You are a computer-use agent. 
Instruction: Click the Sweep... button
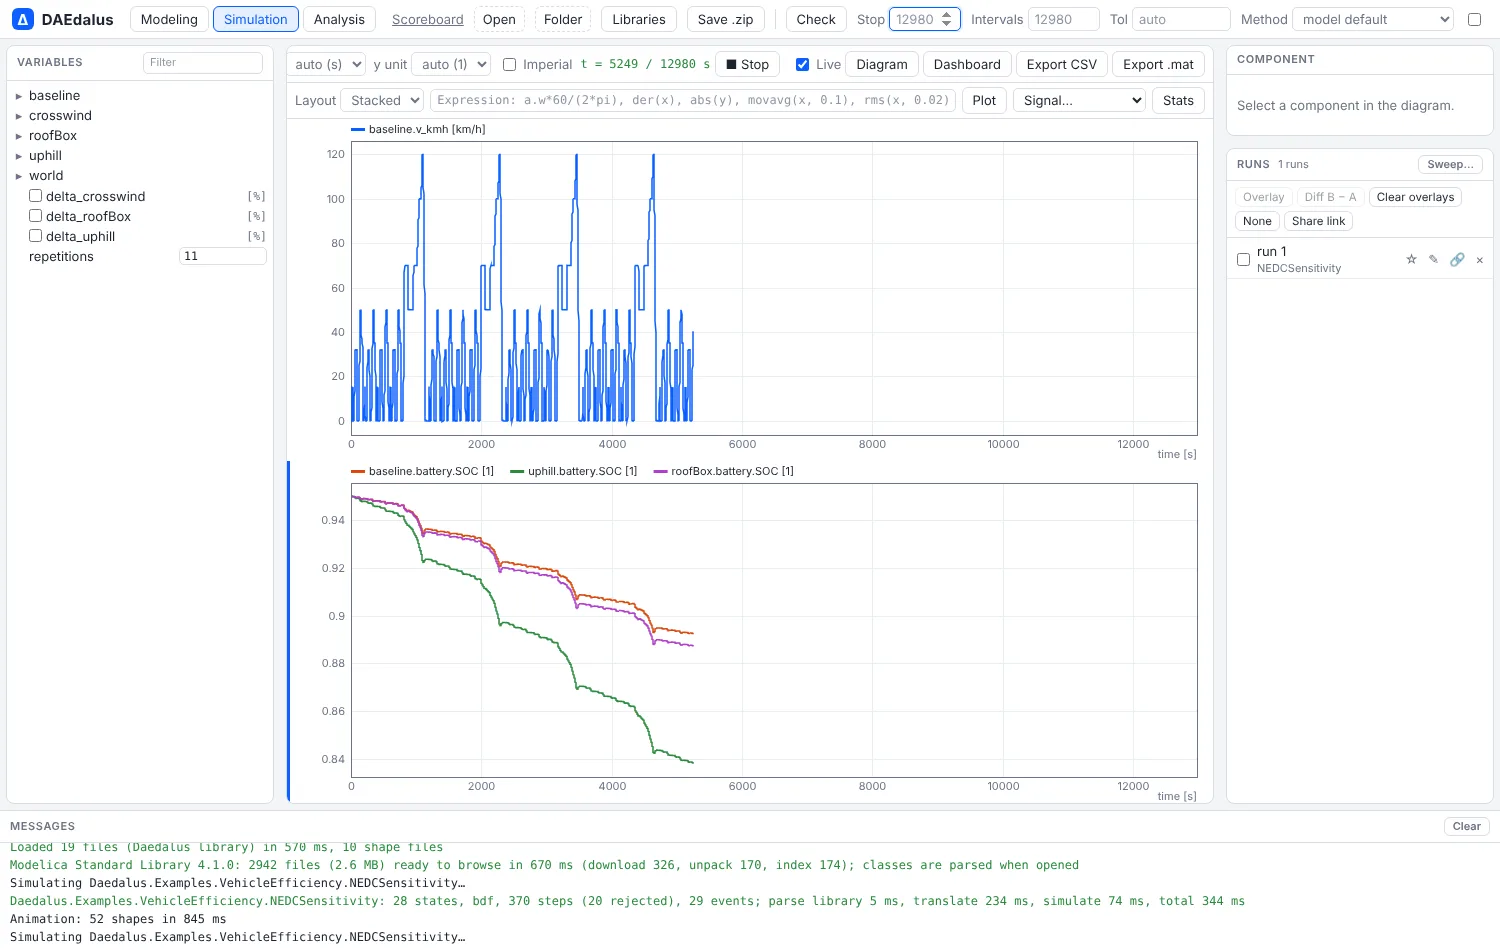click(x=1450, y=164)
